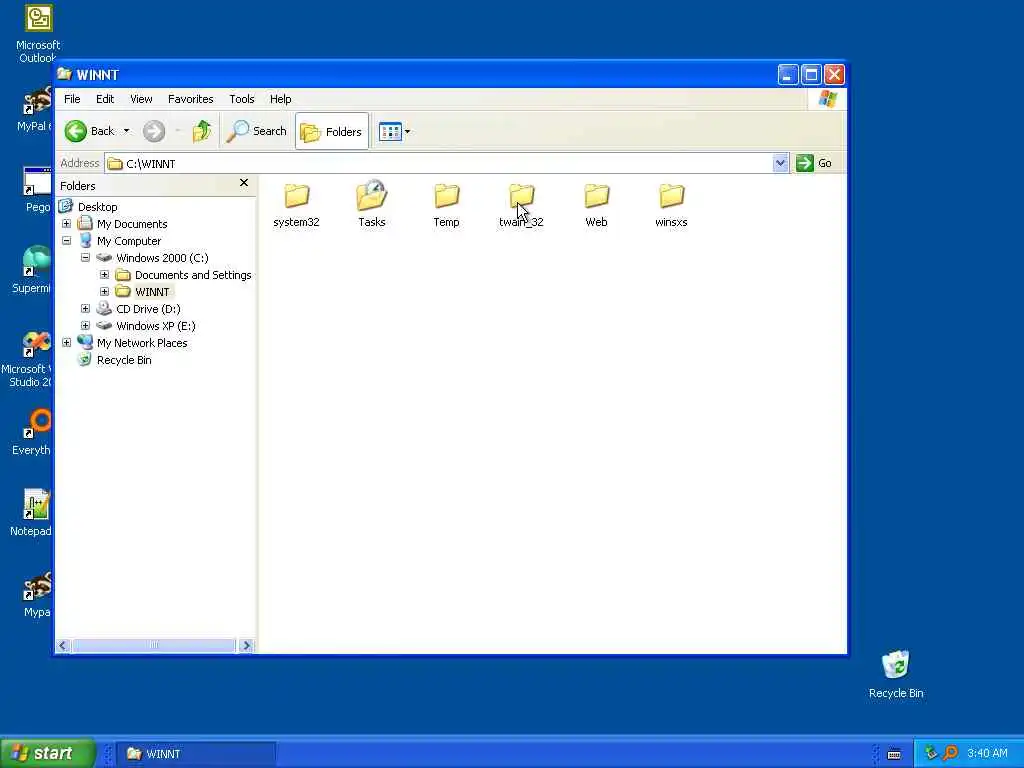This screenshot has height=768, width=1024.
Task: Select the twain_32 folder icon
Action: coord(522,195)
